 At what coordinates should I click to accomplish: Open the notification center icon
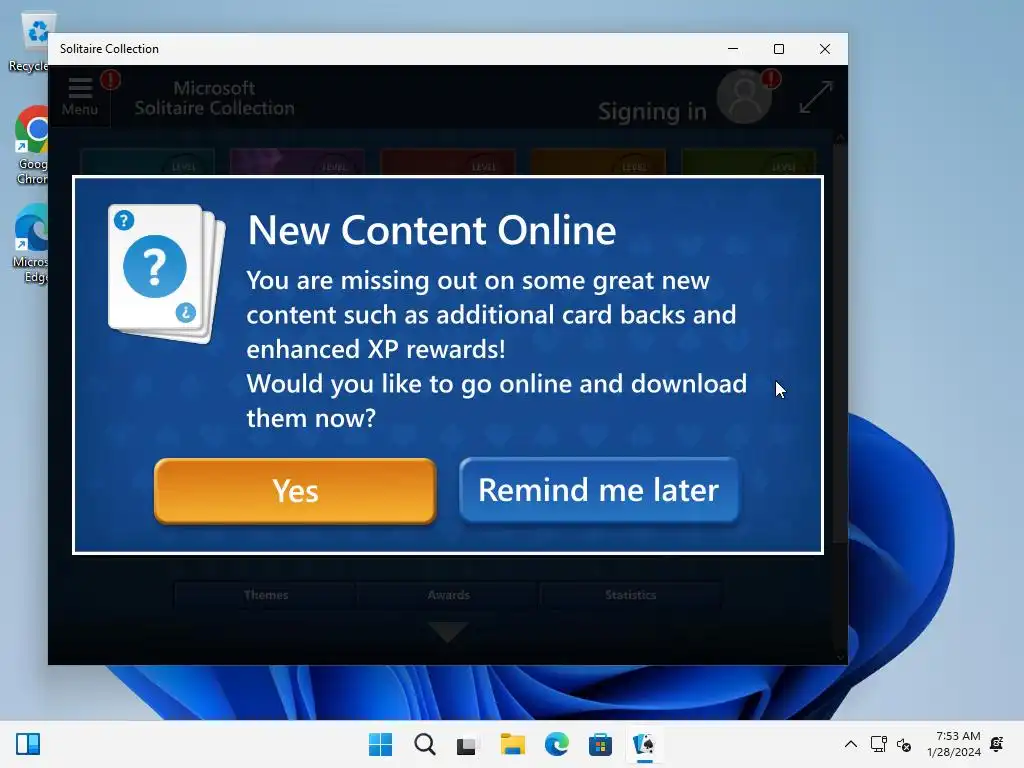click(x=997, y=744)
